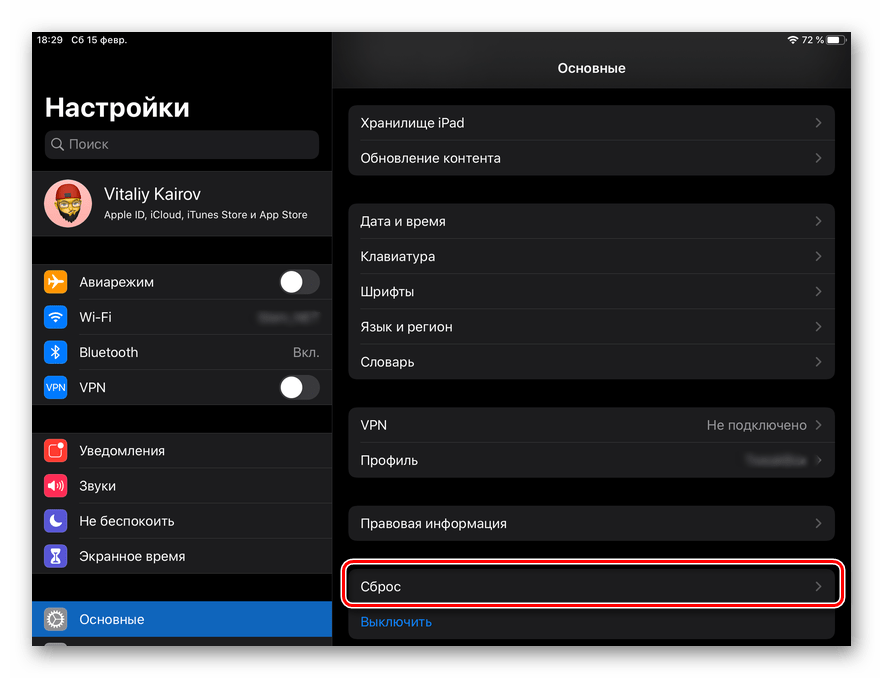
Task: Tap the blue Выключить link
Action: [396, 622]
